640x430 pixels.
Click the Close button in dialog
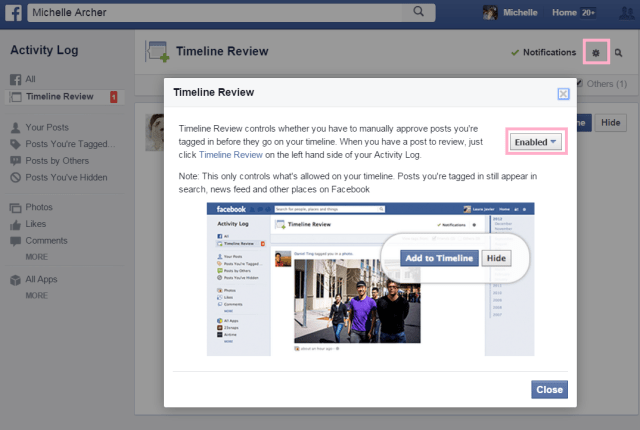click(549, 389)
